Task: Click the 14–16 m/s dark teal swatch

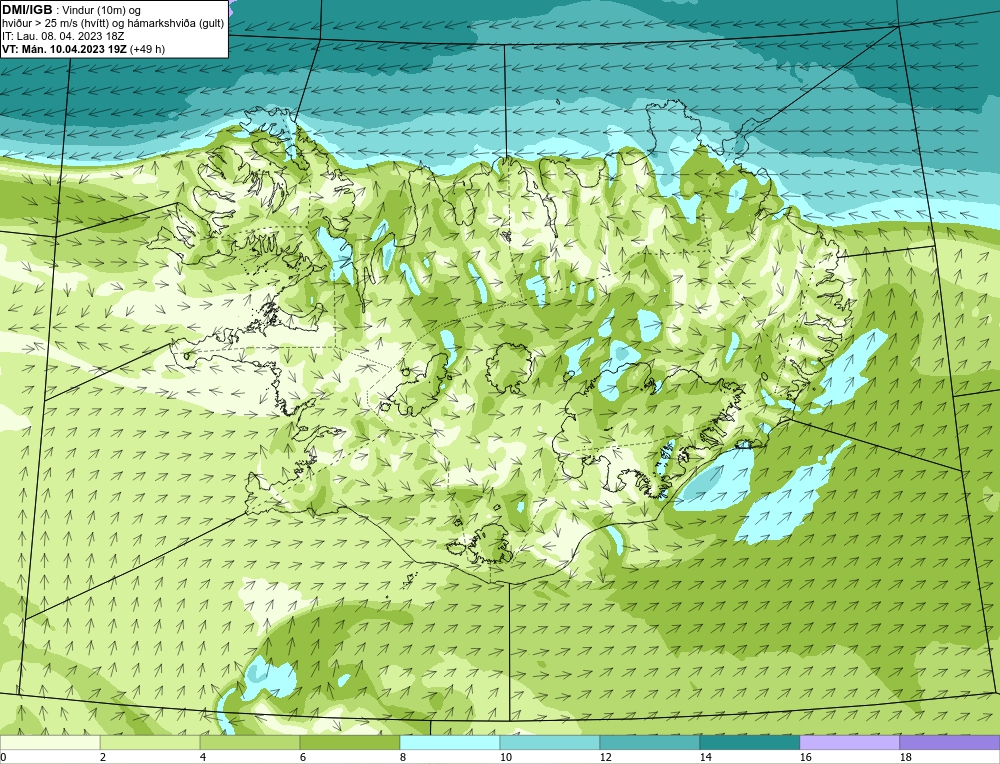Action: coord(749,742)
